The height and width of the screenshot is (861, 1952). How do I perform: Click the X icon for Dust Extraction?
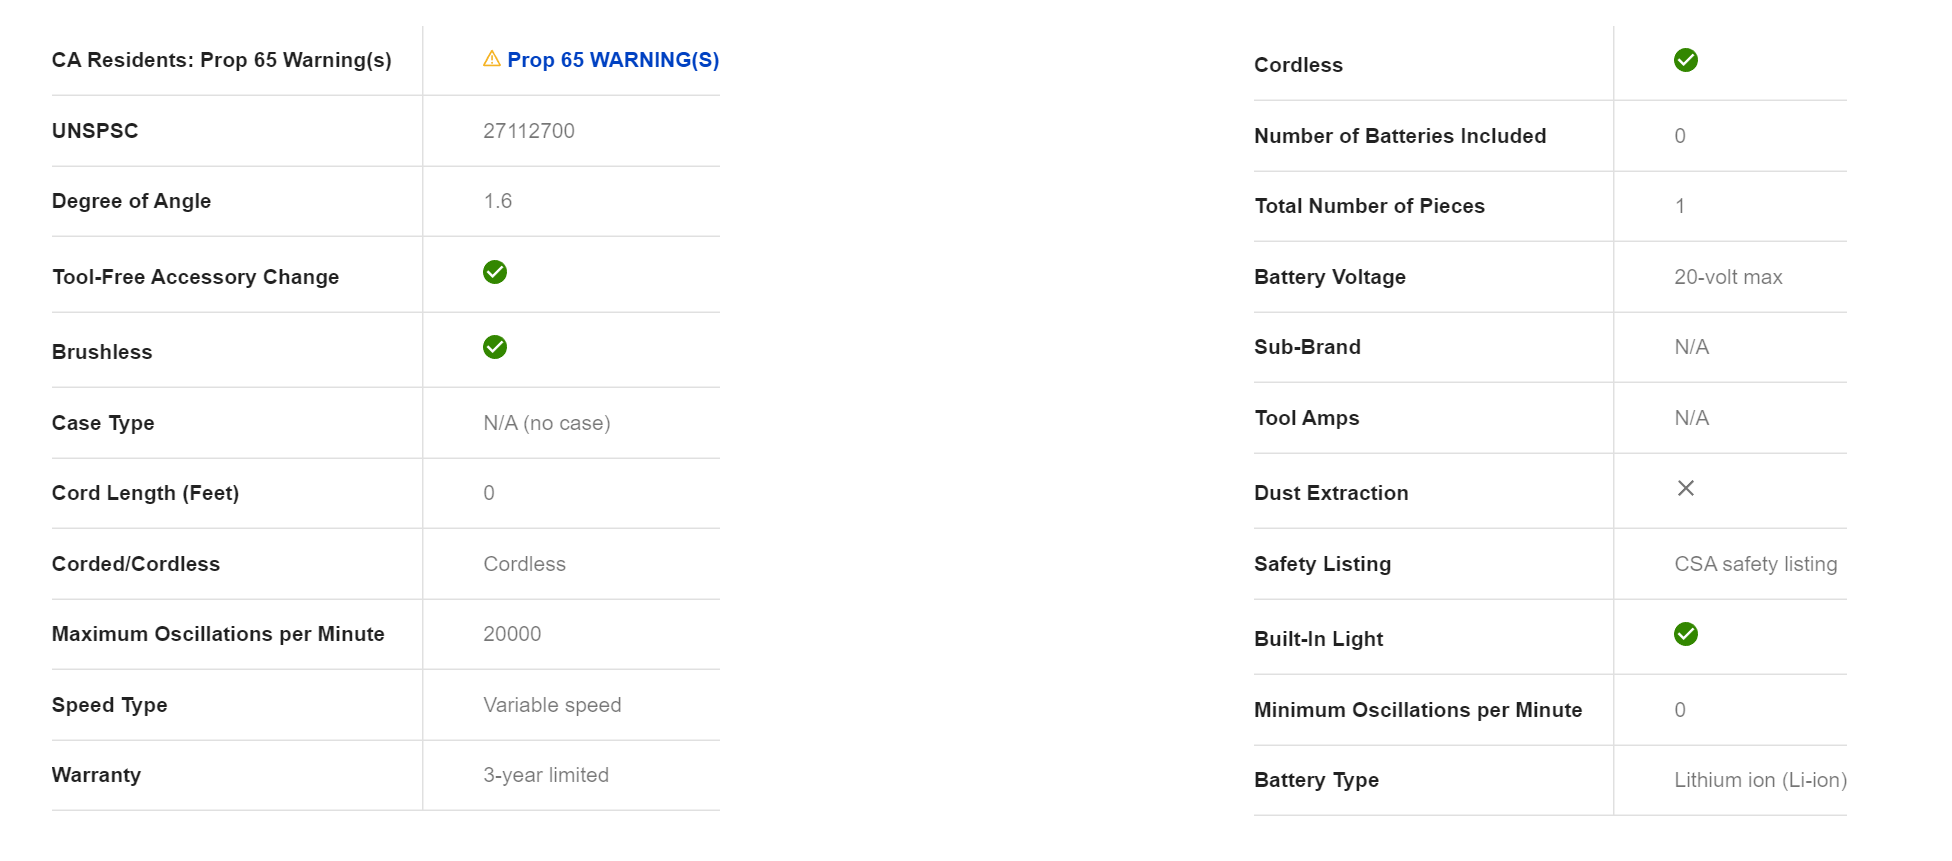[1686, 488]
